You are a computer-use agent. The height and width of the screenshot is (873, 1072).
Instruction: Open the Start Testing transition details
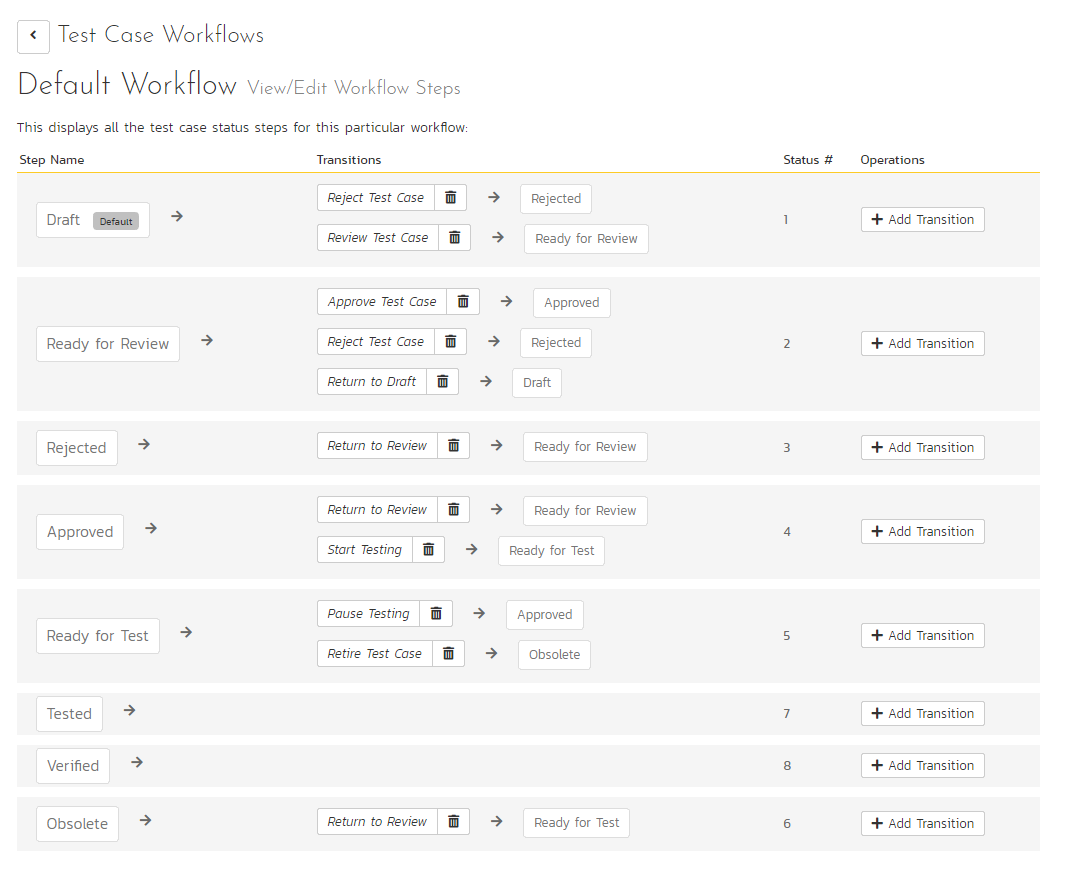coord(364,550)
